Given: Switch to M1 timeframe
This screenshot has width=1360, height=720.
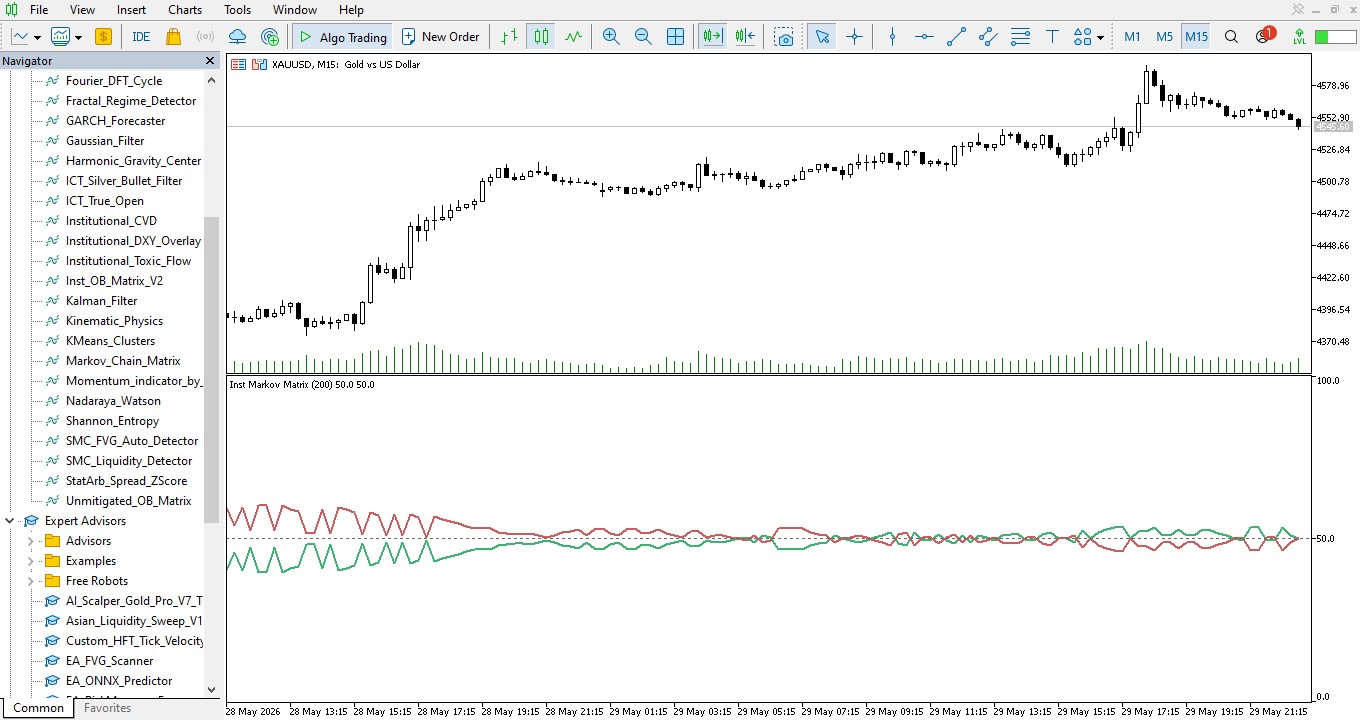Looking at the screenshot, I should pos(1132,37).
